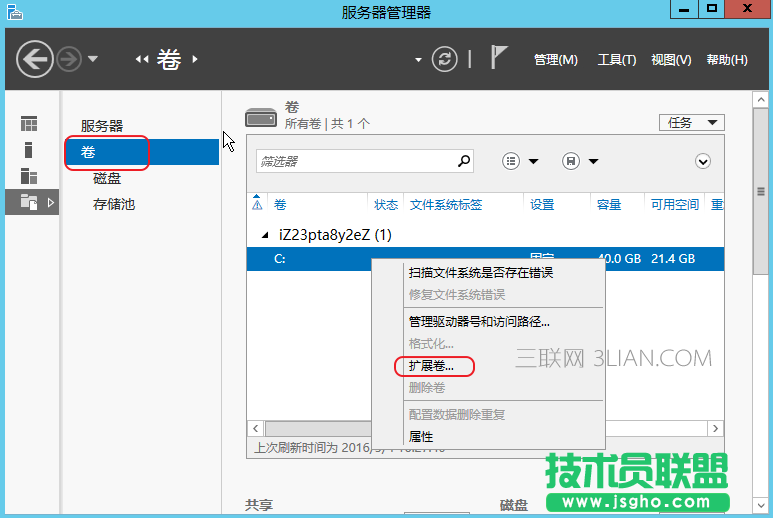Collapse the iZ23pta8y2eZ group
The height and width of the screenshot is (518, 773).
pos(265,235)
